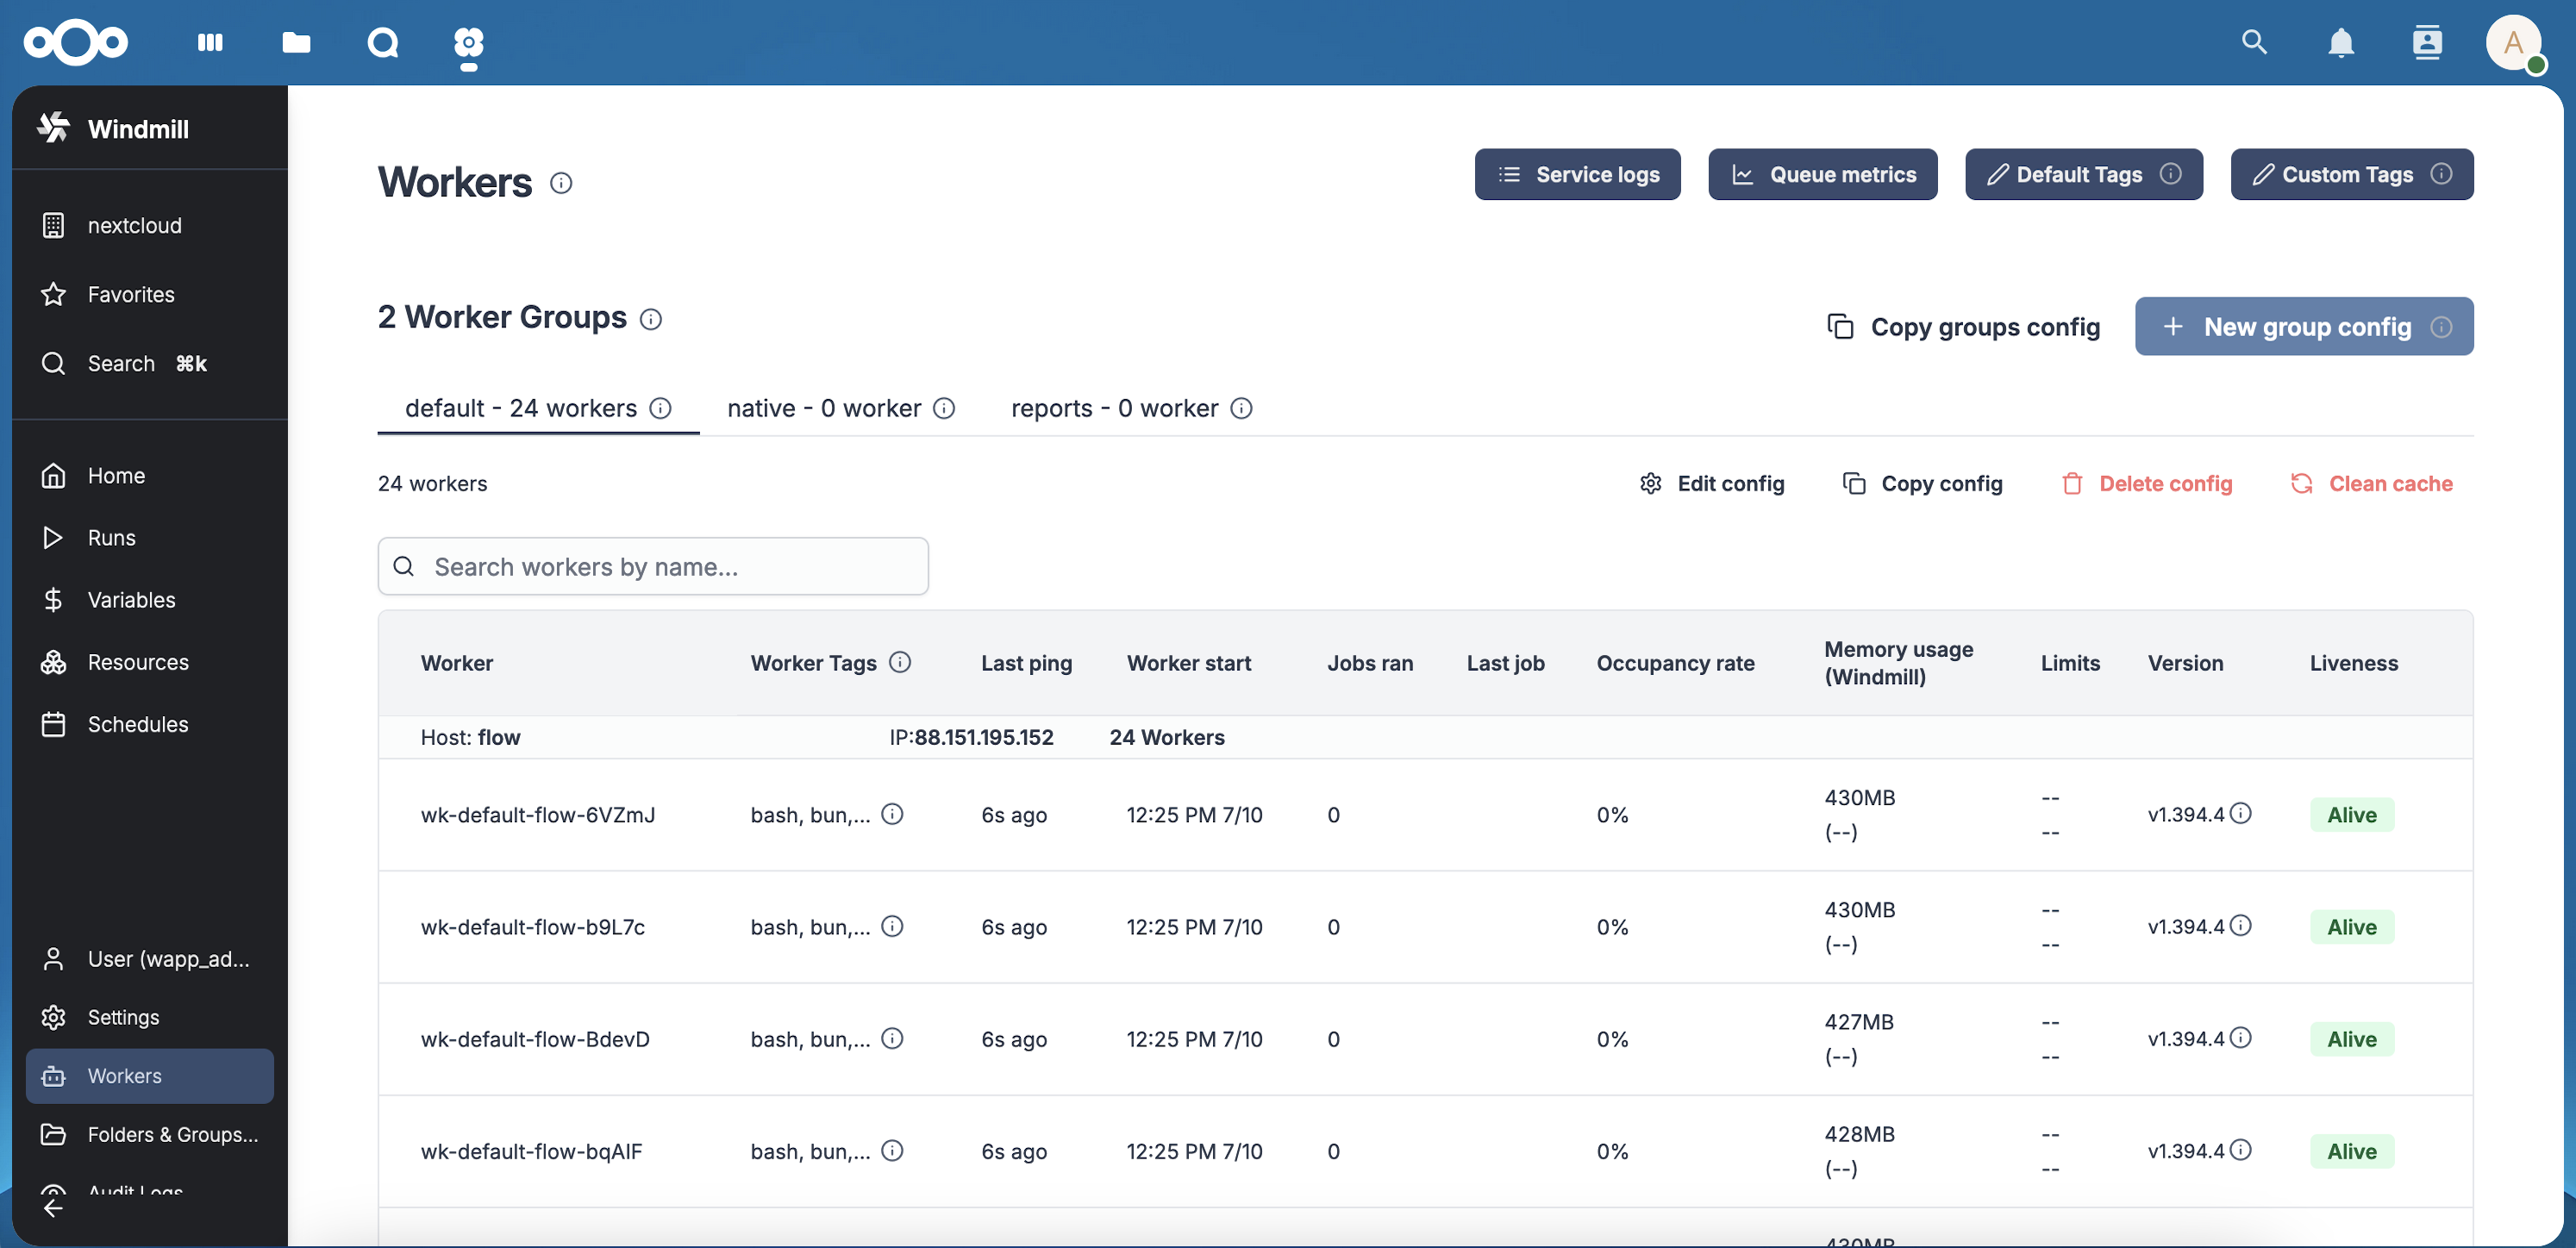
Task: Click the info icon beside Workers heading
Action: point(561,183)
